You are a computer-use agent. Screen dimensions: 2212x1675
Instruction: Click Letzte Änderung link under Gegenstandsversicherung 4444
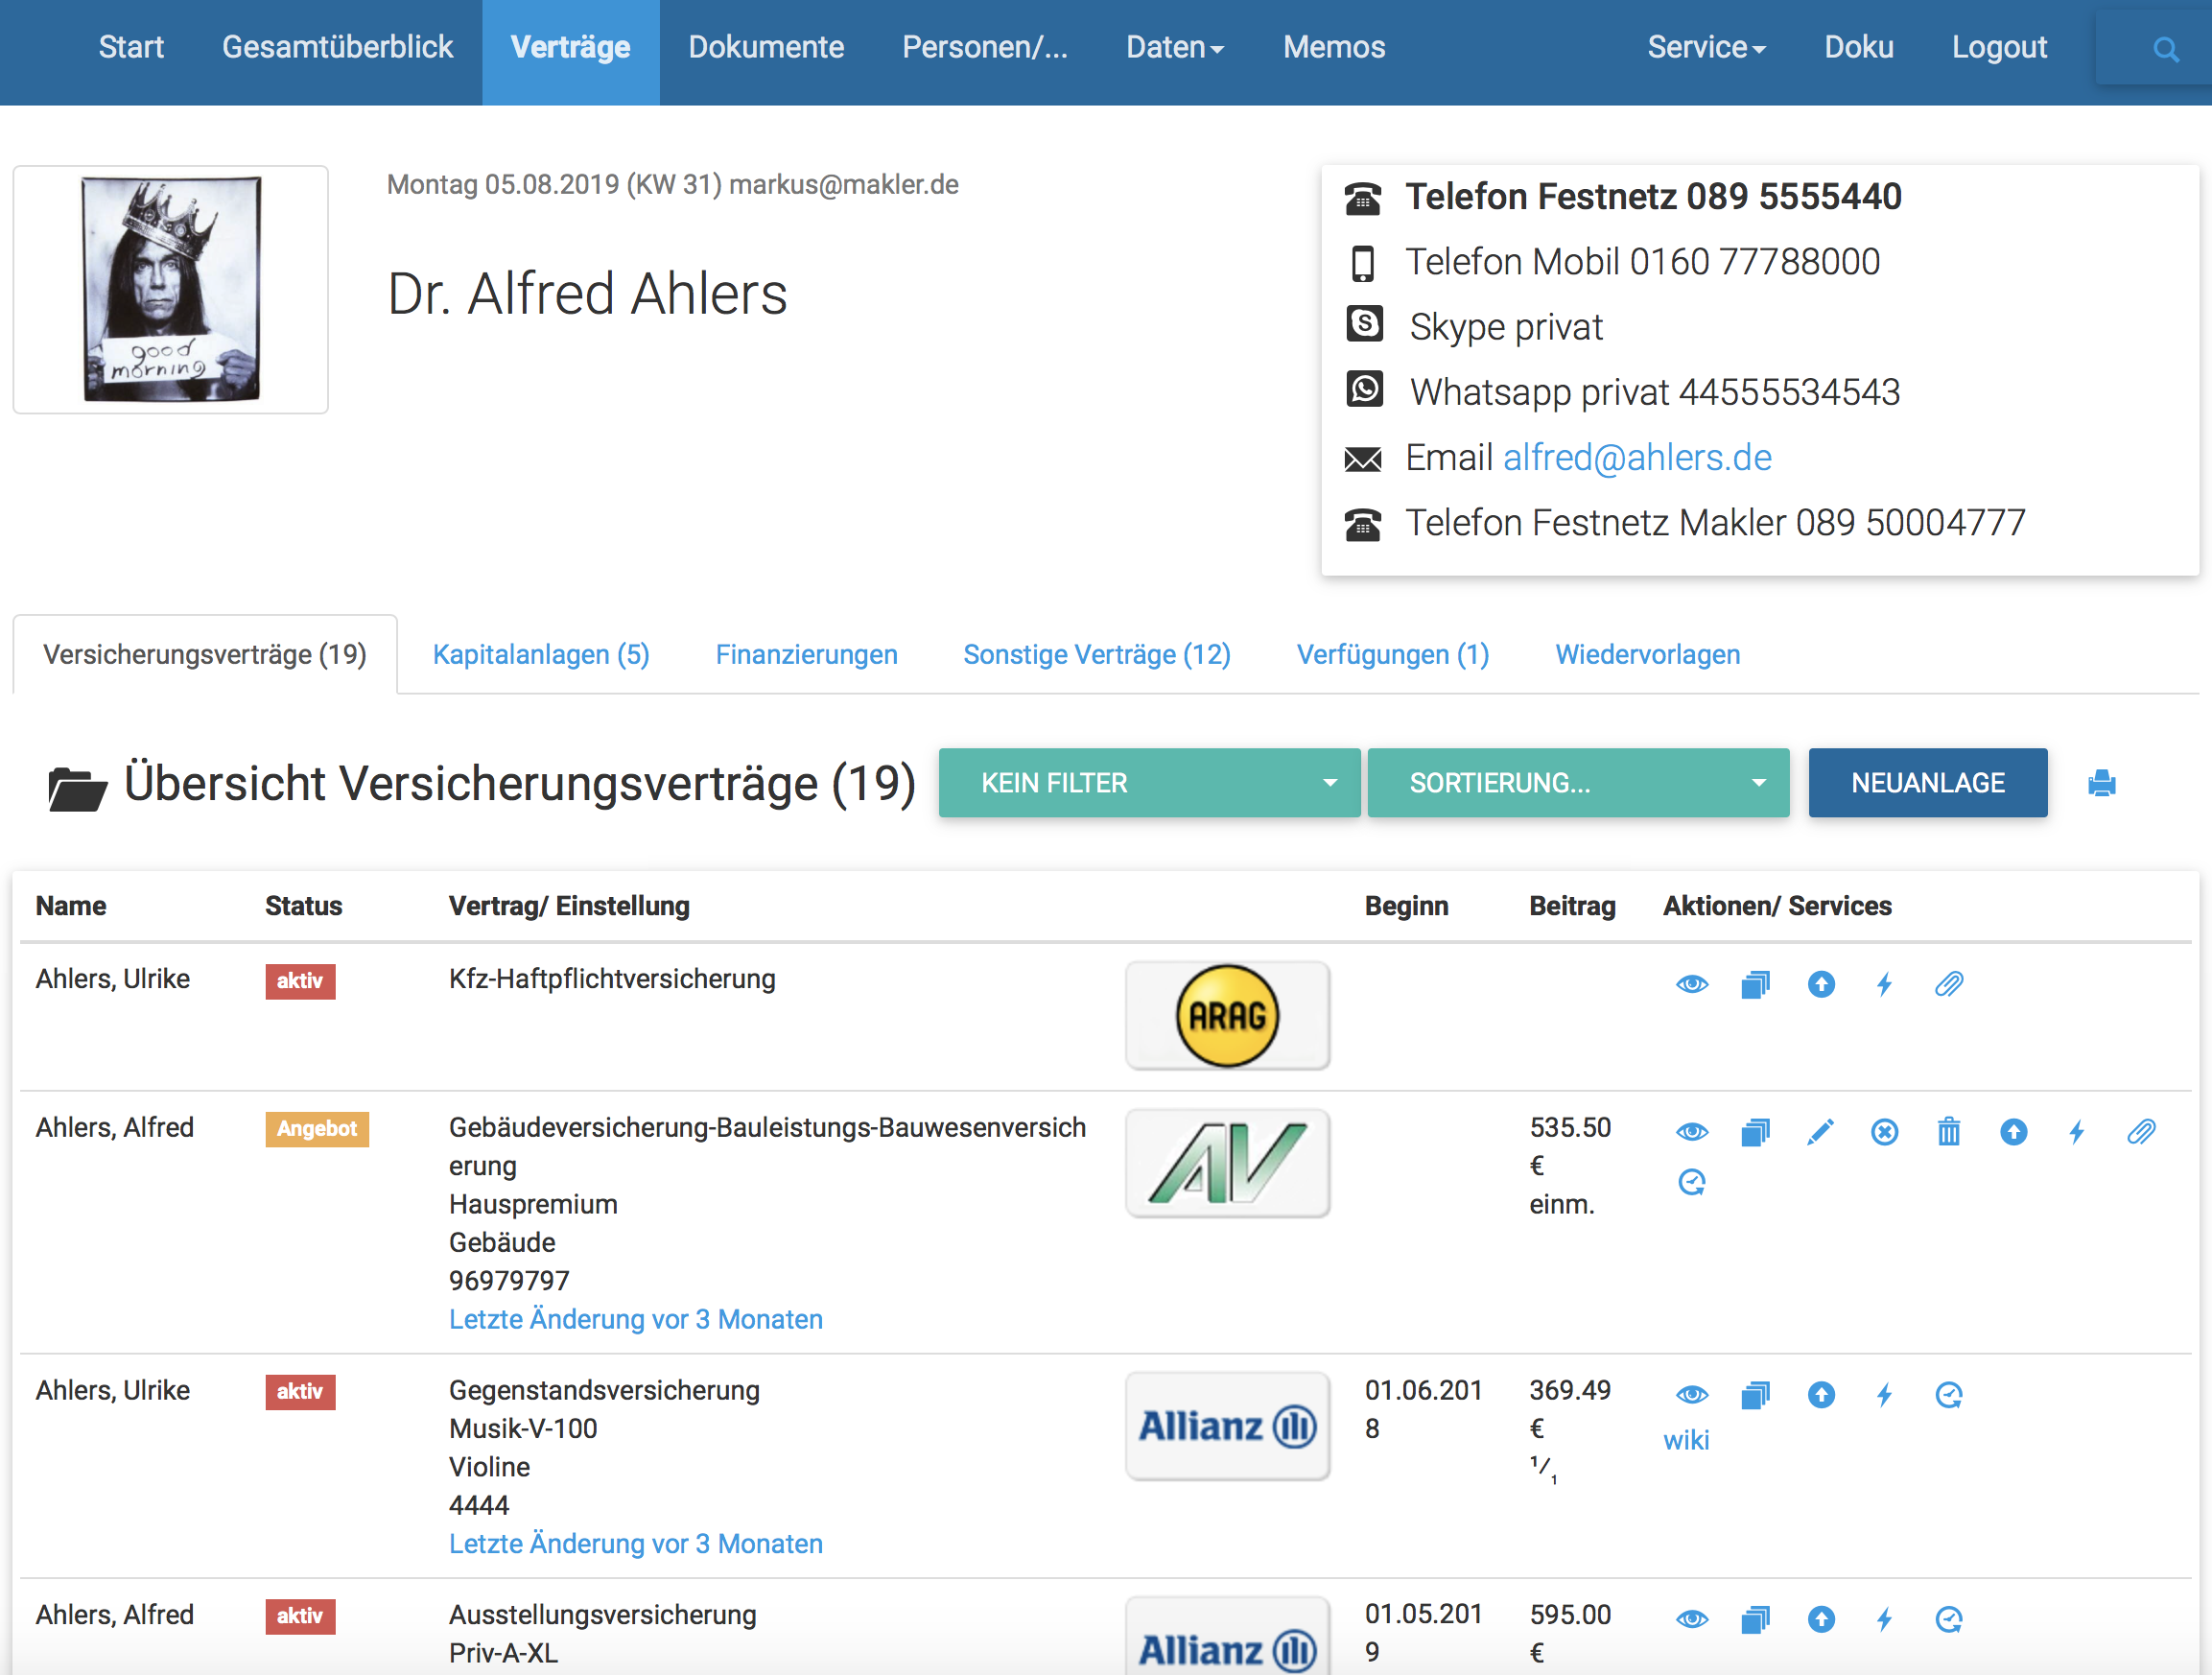pyautogui.click(x=635, y=1543)
